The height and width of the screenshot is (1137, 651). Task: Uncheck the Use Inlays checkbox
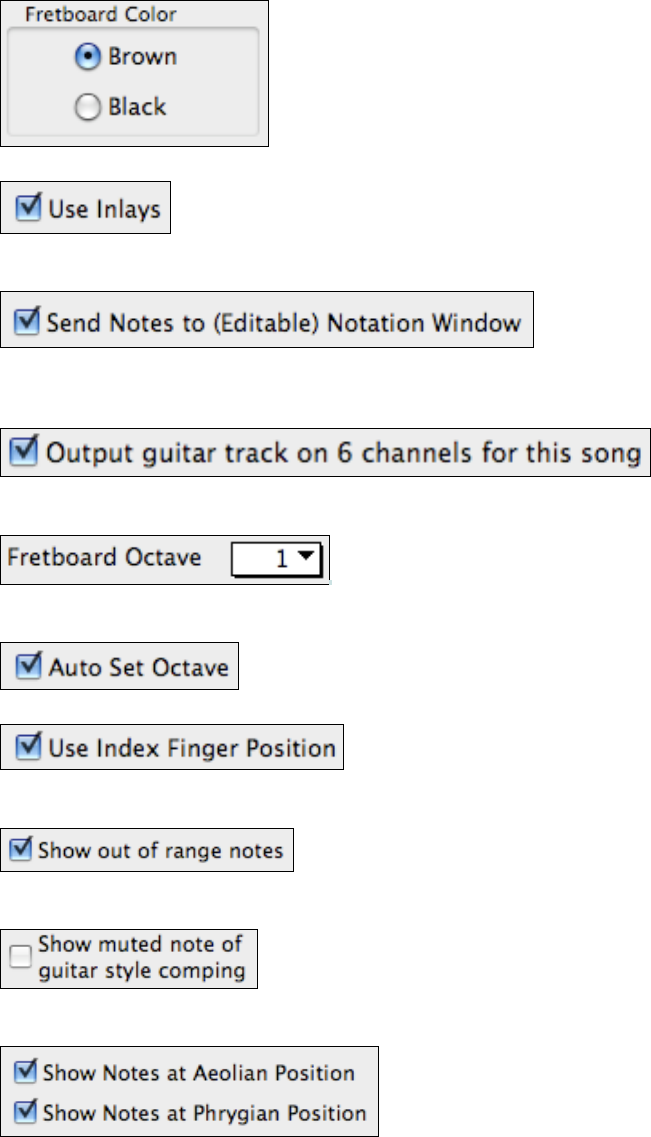(30, 208)
